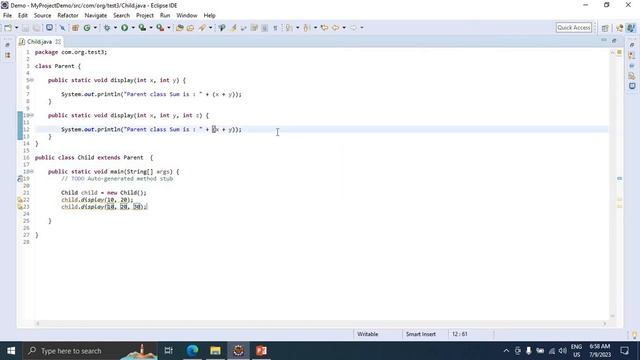The image size is (640, 360).
Task: Click the Save All toolbar icon
Action: 36,28
